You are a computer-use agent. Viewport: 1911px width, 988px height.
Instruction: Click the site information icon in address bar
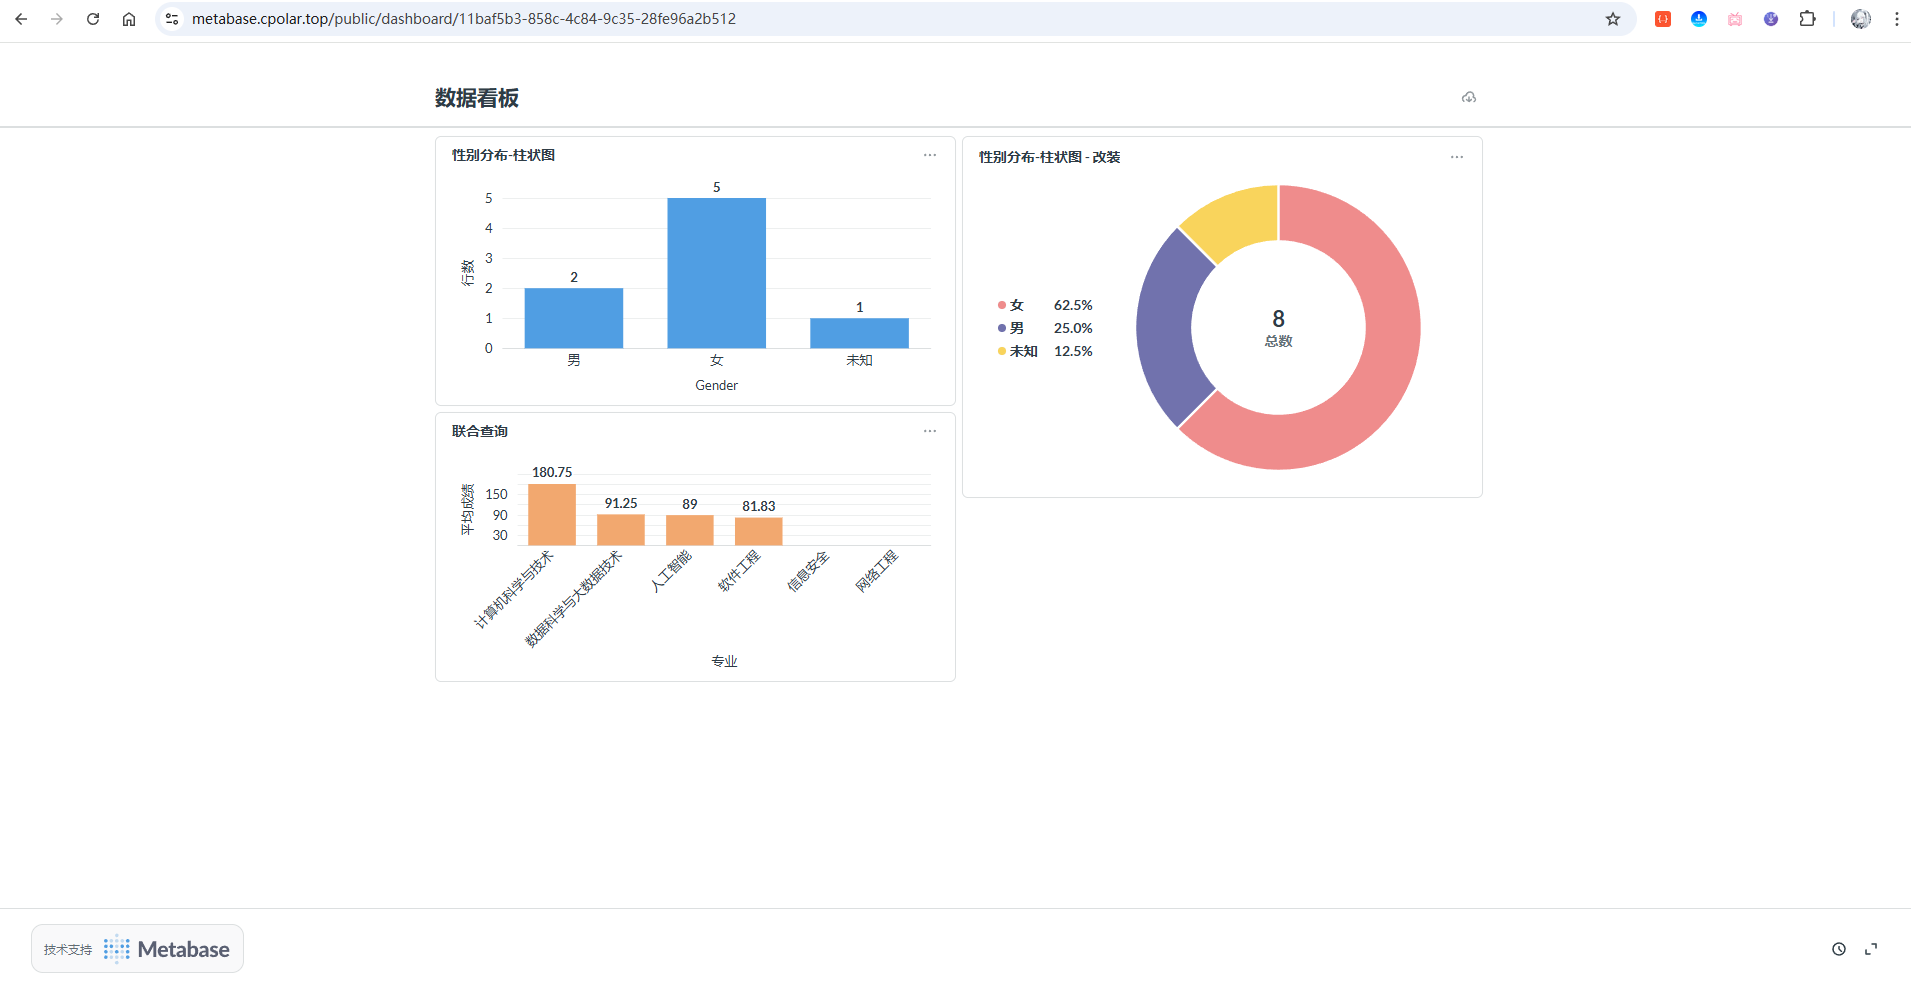[x=172, y=19]
